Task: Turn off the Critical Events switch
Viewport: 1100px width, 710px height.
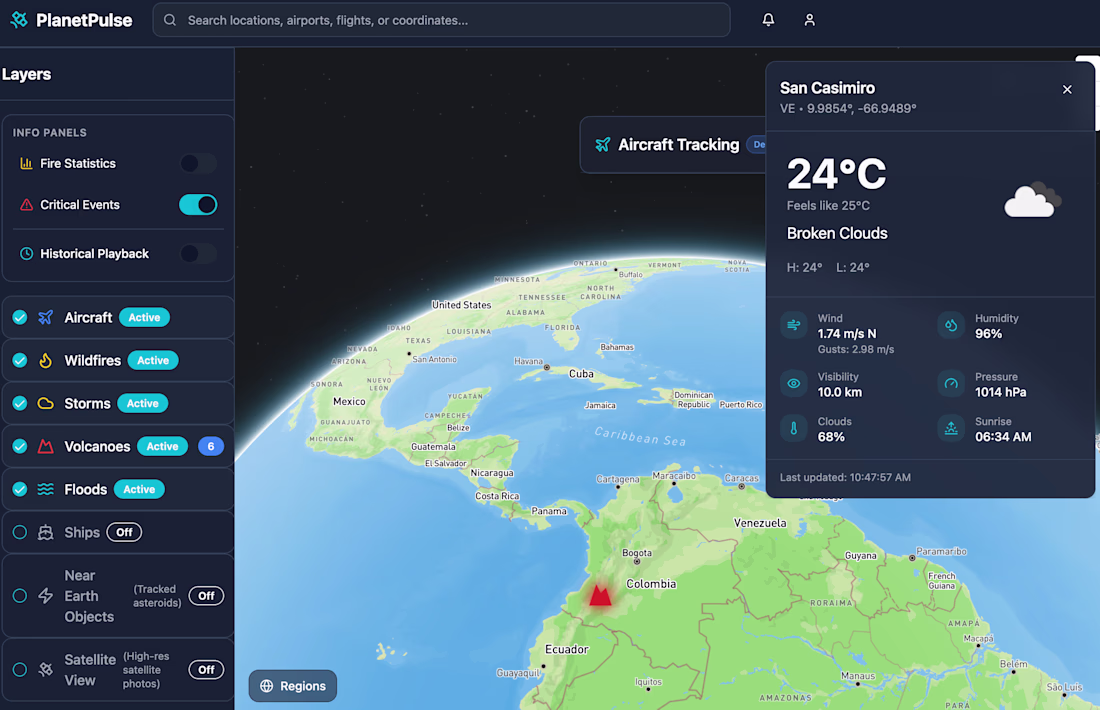Action: pos(198,205)
